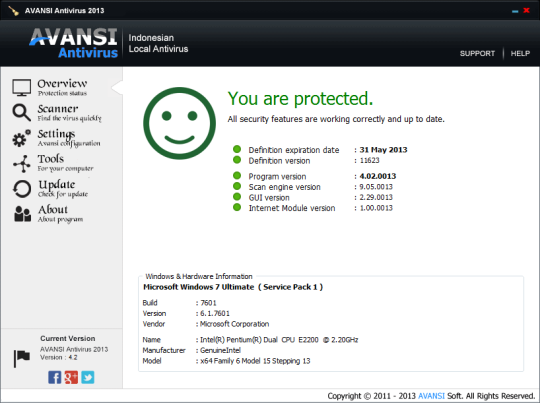Click the green smiley face status icon
Viewport: 540px width, 403px height.
179,123
